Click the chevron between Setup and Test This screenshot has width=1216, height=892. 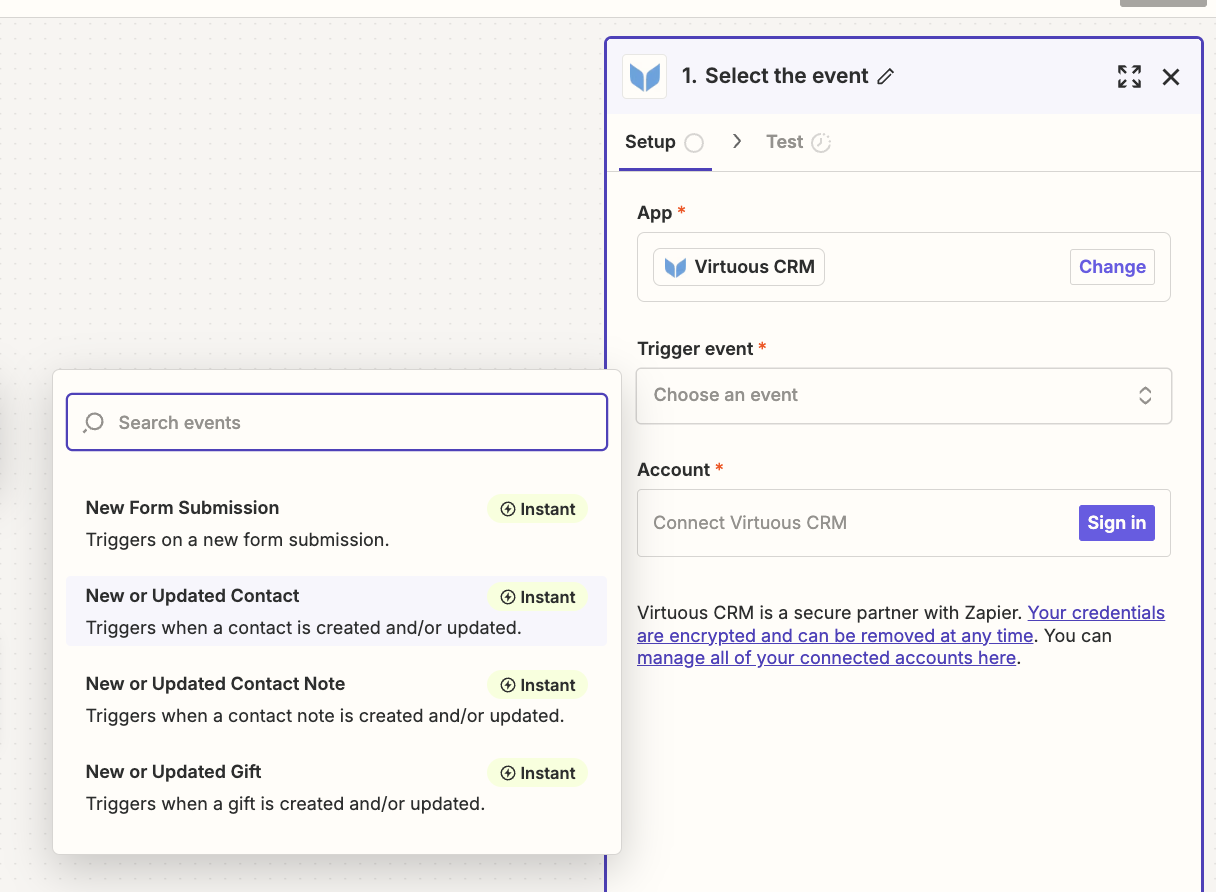pyautogui.click(x=737, y=142)
